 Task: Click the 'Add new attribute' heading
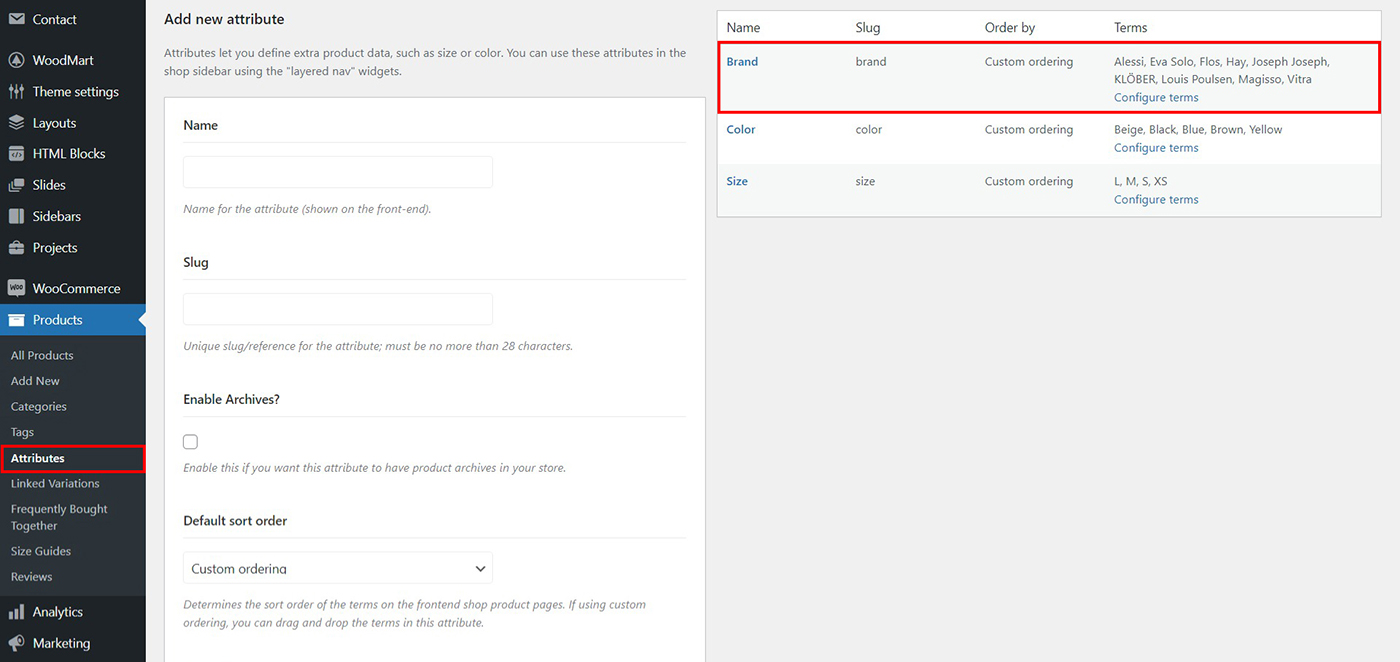pyautogui.click(x=224, y=19)
